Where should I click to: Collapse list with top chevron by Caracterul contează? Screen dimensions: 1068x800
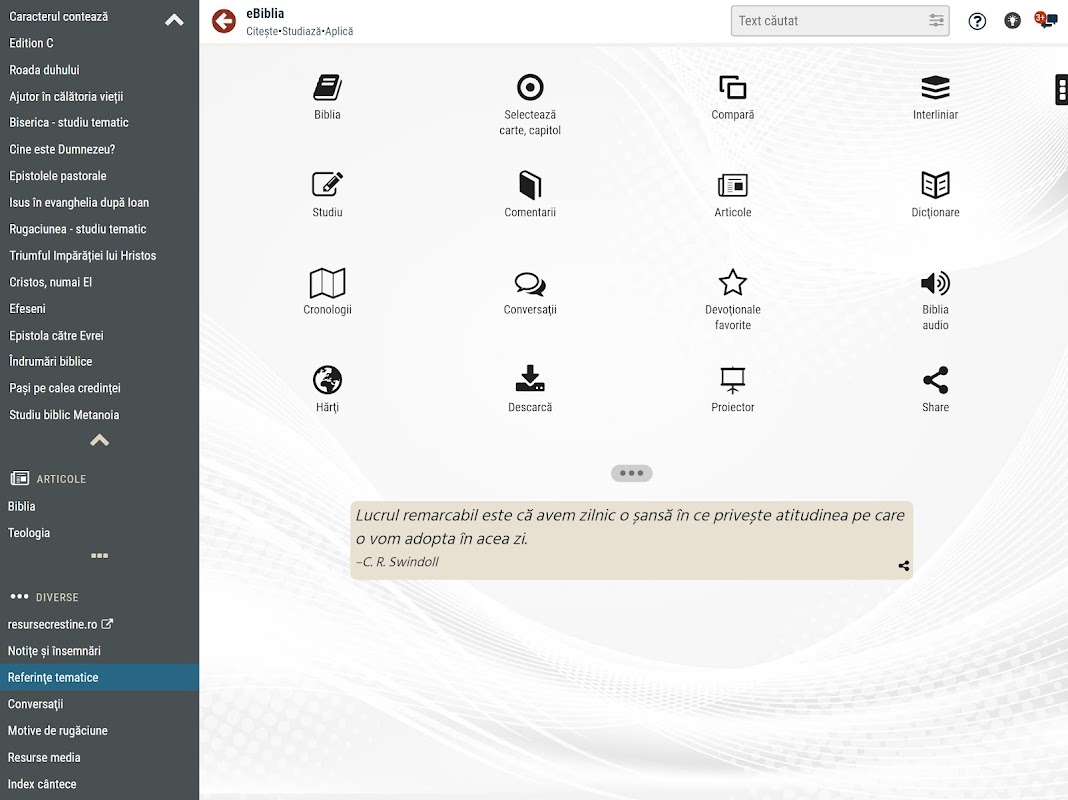pyautogui.click(x=174, y=20)
